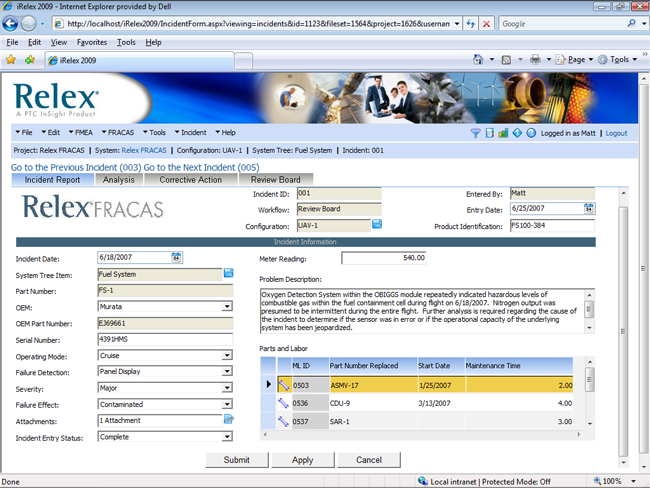Screen dimensions: 650x488
Task: Open the Failure Detection dropdown
Action: (226, 371)
